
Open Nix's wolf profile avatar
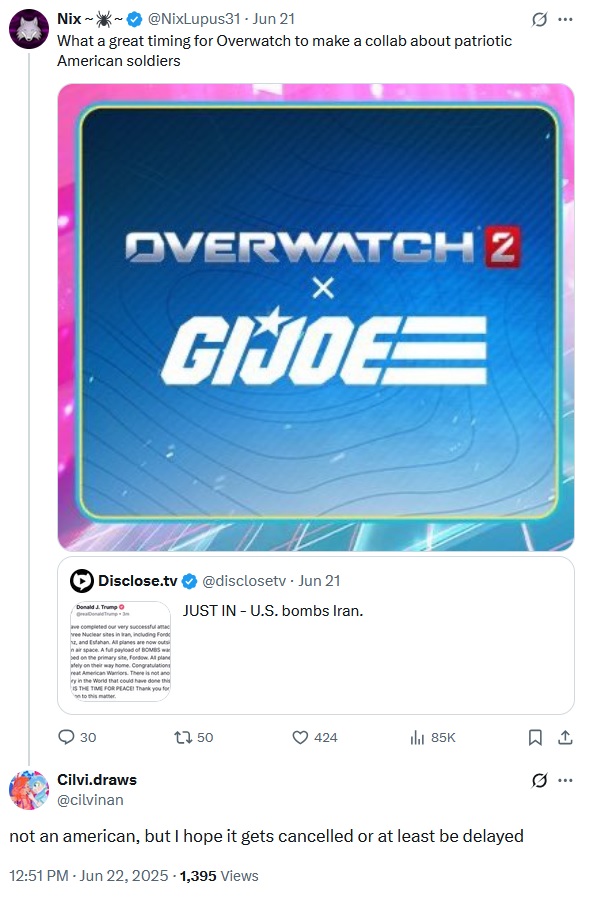coord(29,29)
